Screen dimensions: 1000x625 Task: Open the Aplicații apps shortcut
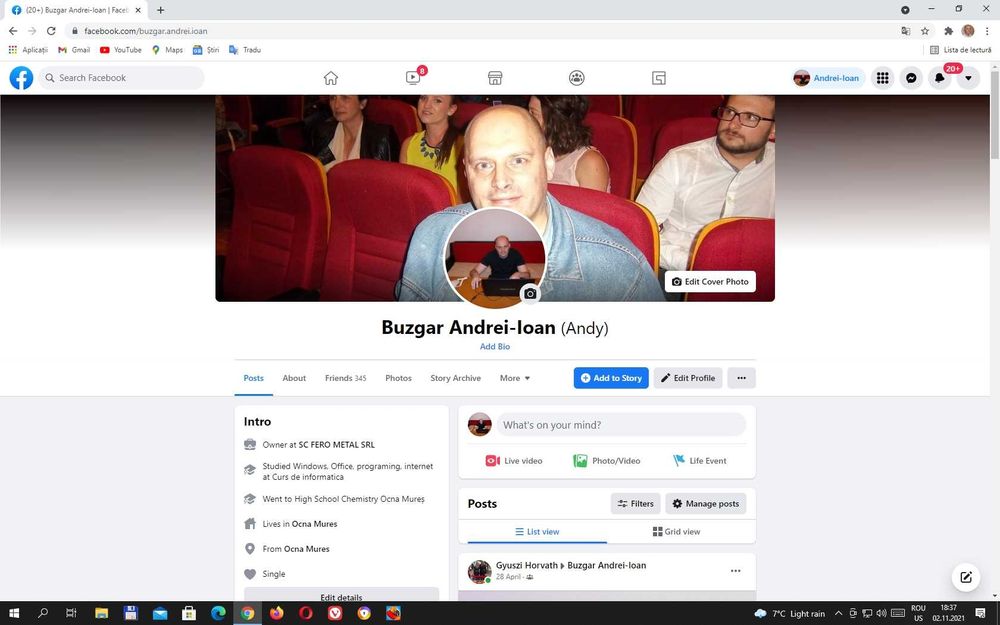click(28, 50)
